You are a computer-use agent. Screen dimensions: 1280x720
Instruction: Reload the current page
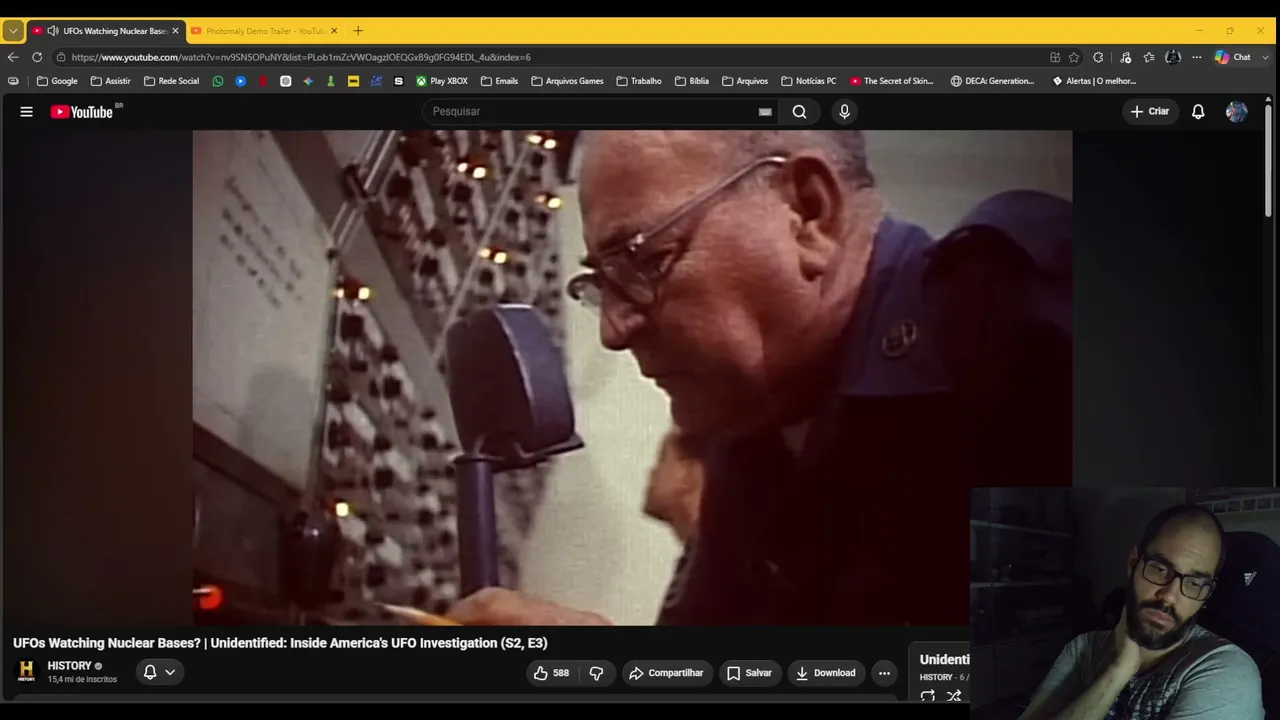37,57
